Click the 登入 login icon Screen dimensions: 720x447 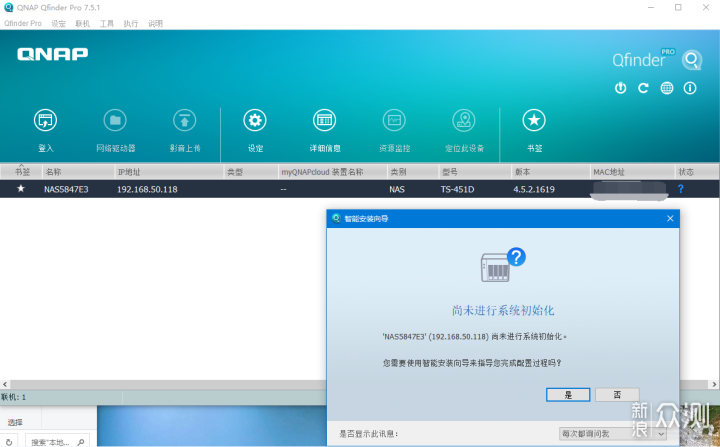pyautogui.click(x=45, y=120)
